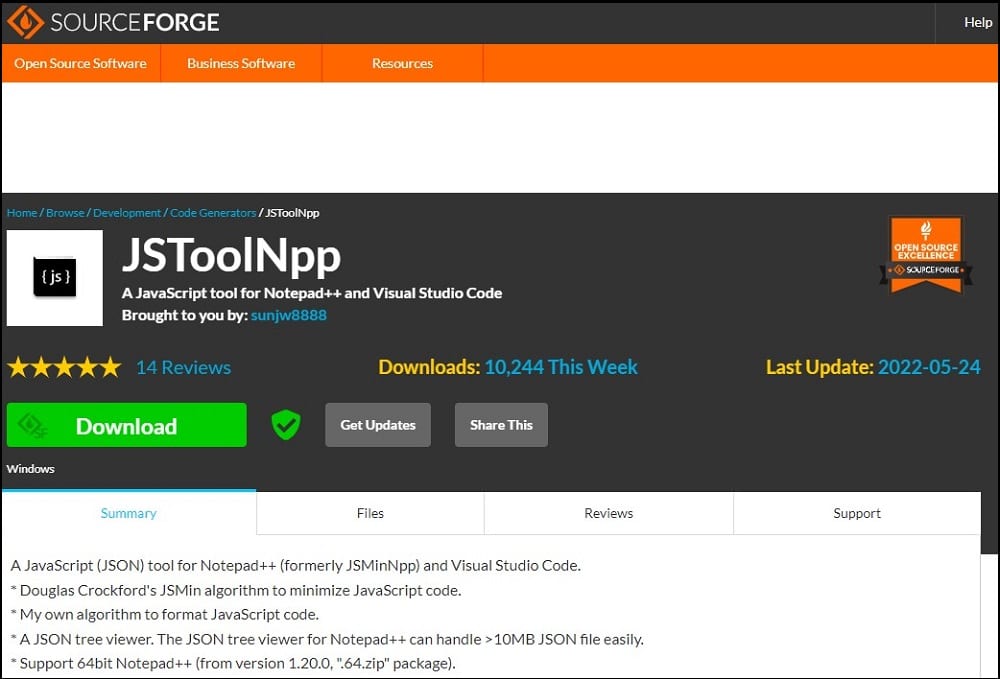Switch to the Files tab
The image size is (1000, 679).
point(370,513)
